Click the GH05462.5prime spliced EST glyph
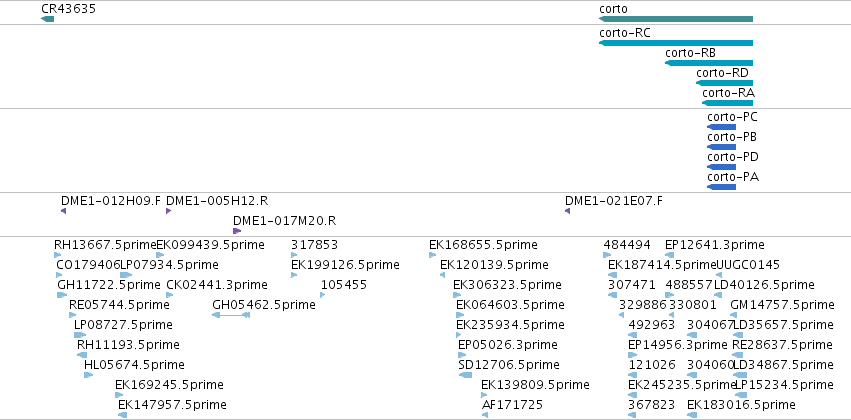851x420 pixels. 231,315
